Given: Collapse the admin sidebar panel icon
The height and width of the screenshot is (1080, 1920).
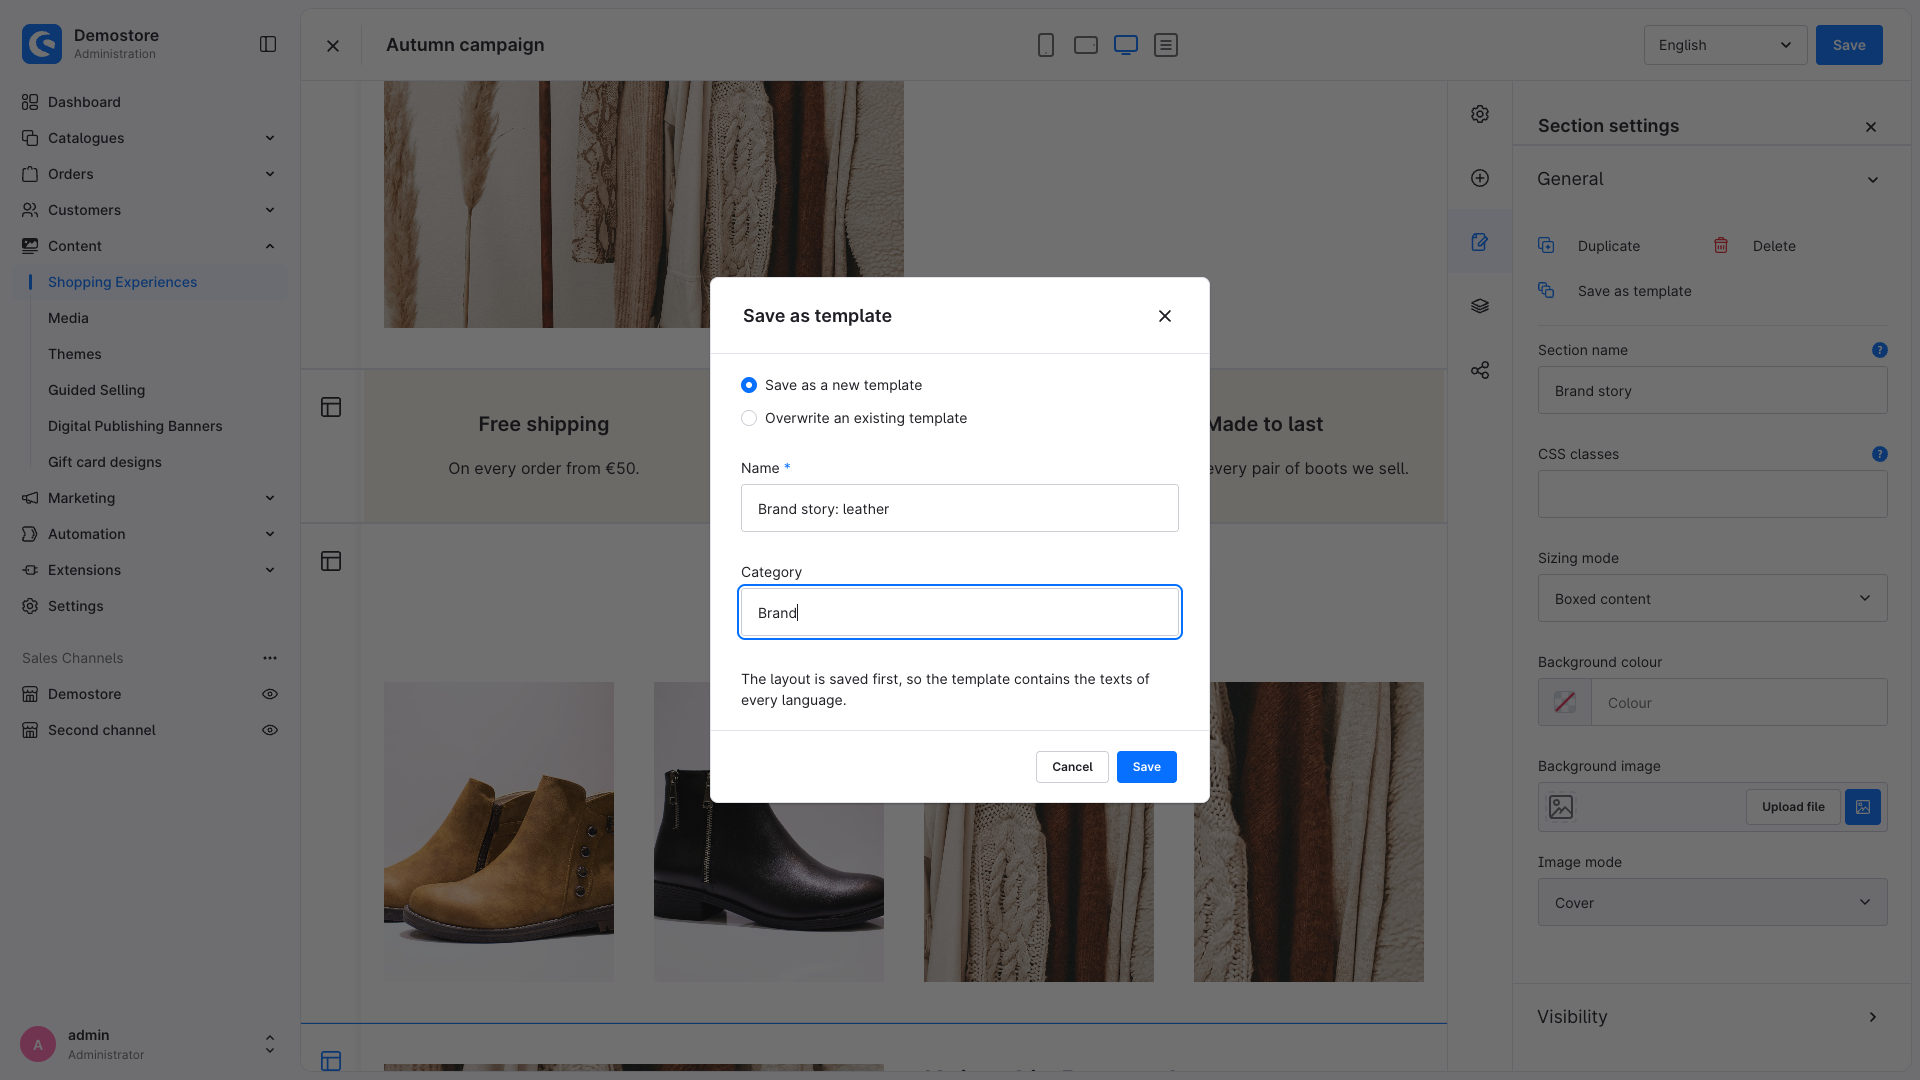Looking at the screenshot, I should click(x=268, y=44).
